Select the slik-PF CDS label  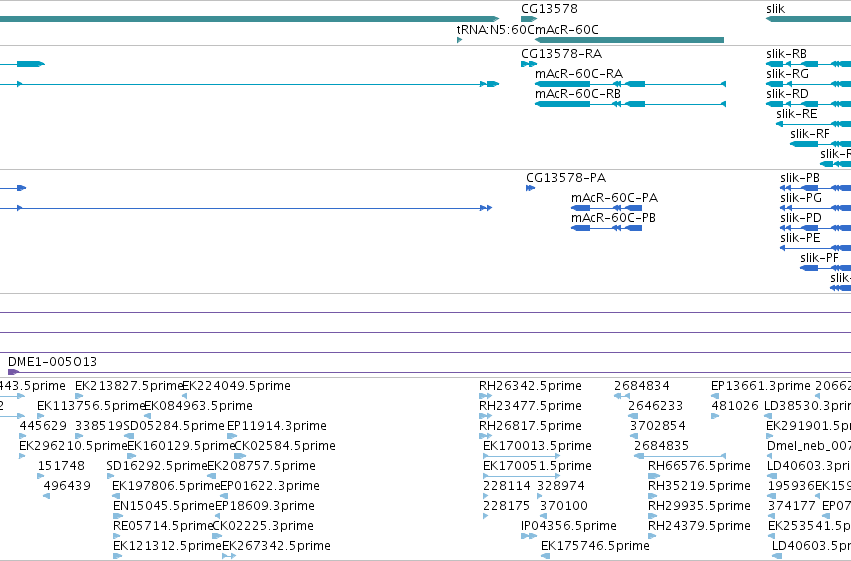coord(820,258)
